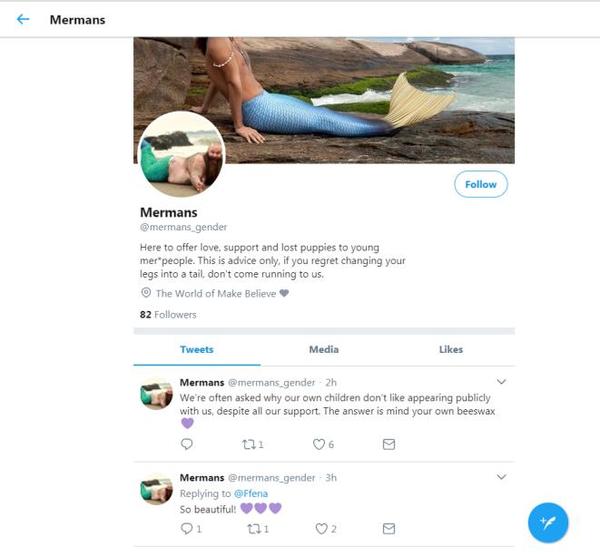Open the Likes tab
The height and width of the screenshot is (556, 600).
click(451, 349)
